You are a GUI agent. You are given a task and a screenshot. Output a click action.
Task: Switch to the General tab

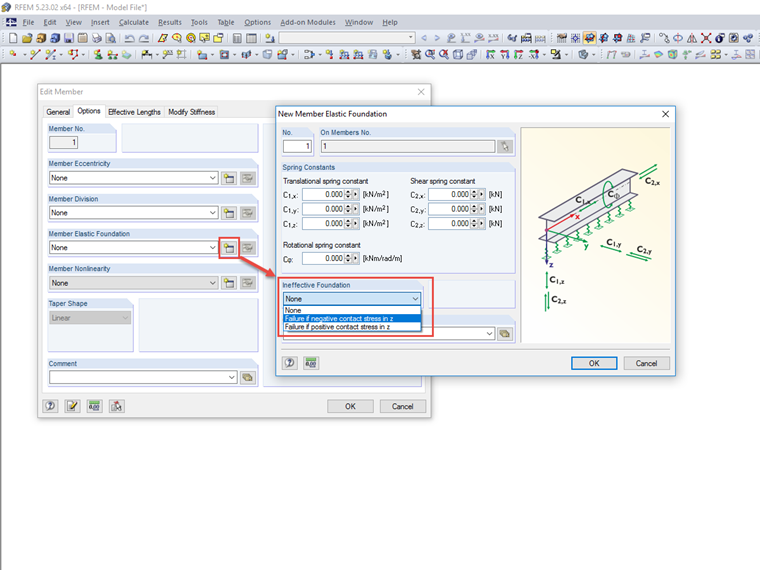coord(58,112)
